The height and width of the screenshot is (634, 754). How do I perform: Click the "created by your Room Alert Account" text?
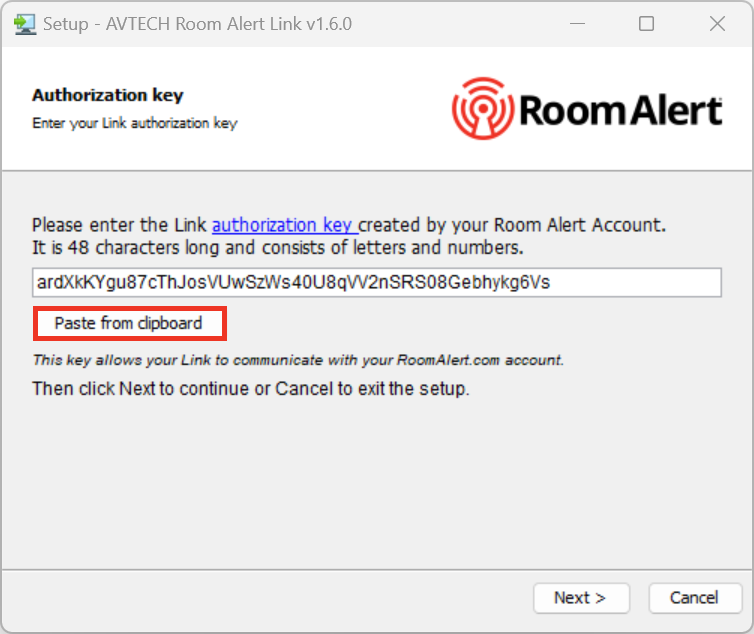[512, 225]
